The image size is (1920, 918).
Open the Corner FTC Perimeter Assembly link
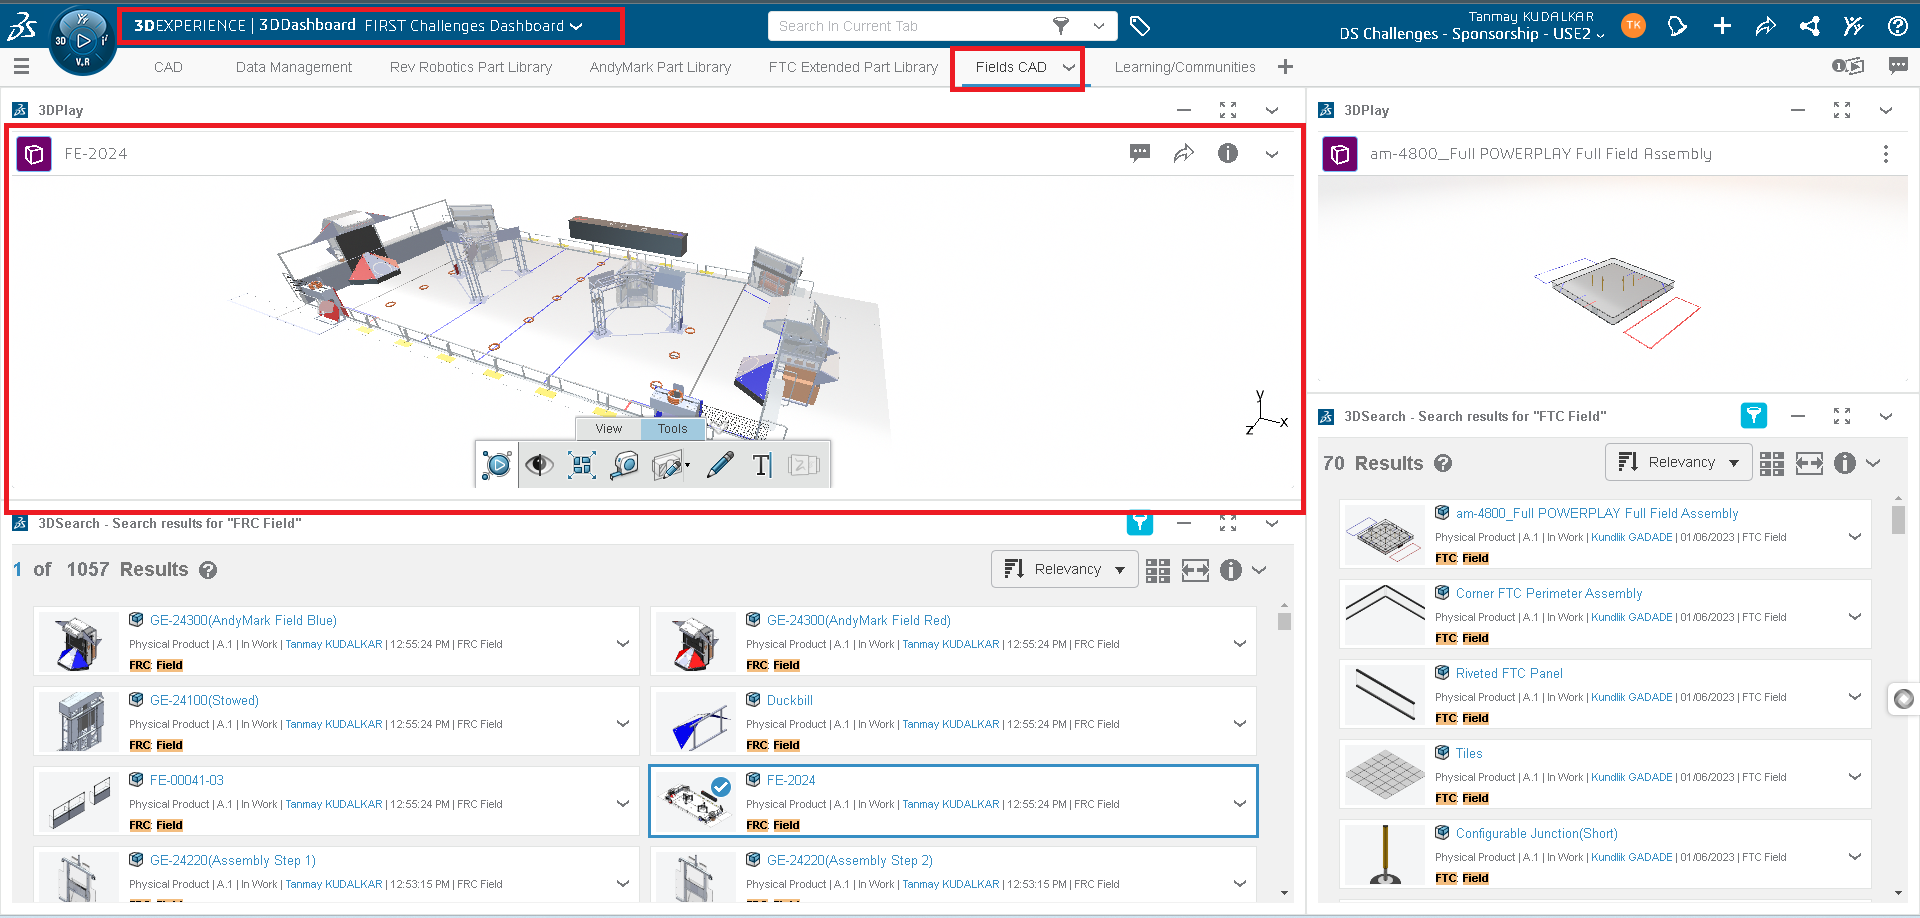pyautogui.click(x=1548, y=593)
